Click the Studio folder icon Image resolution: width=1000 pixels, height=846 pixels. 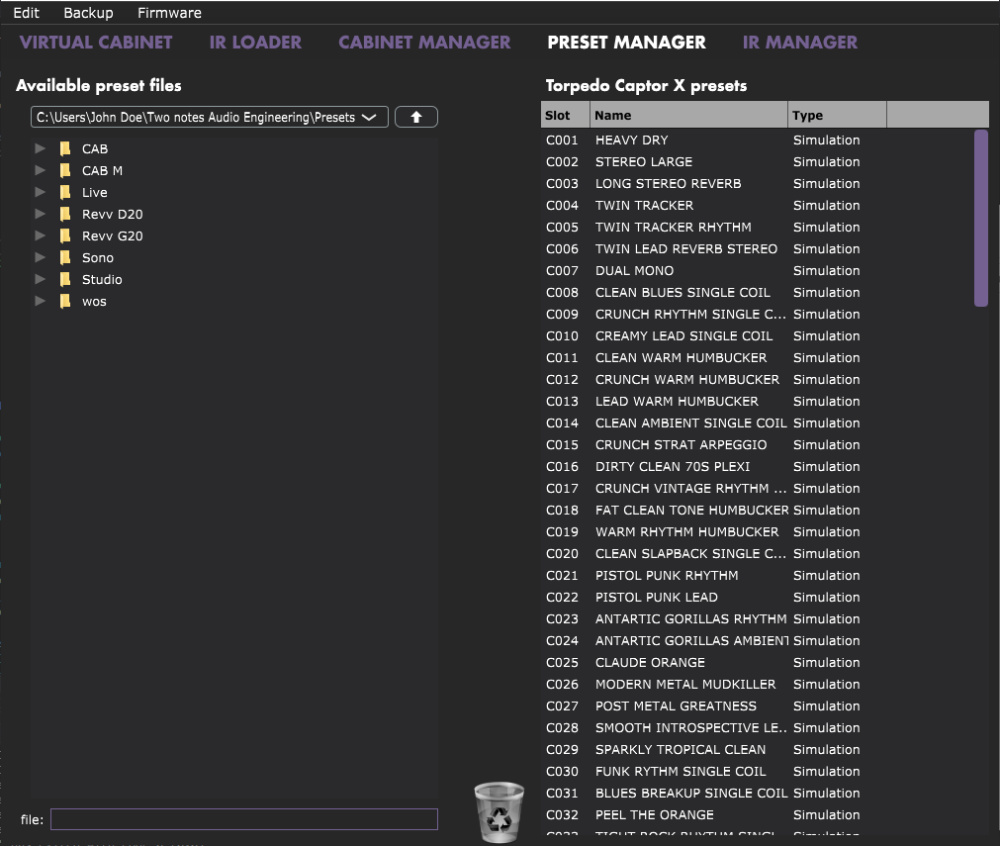point(65,280)
